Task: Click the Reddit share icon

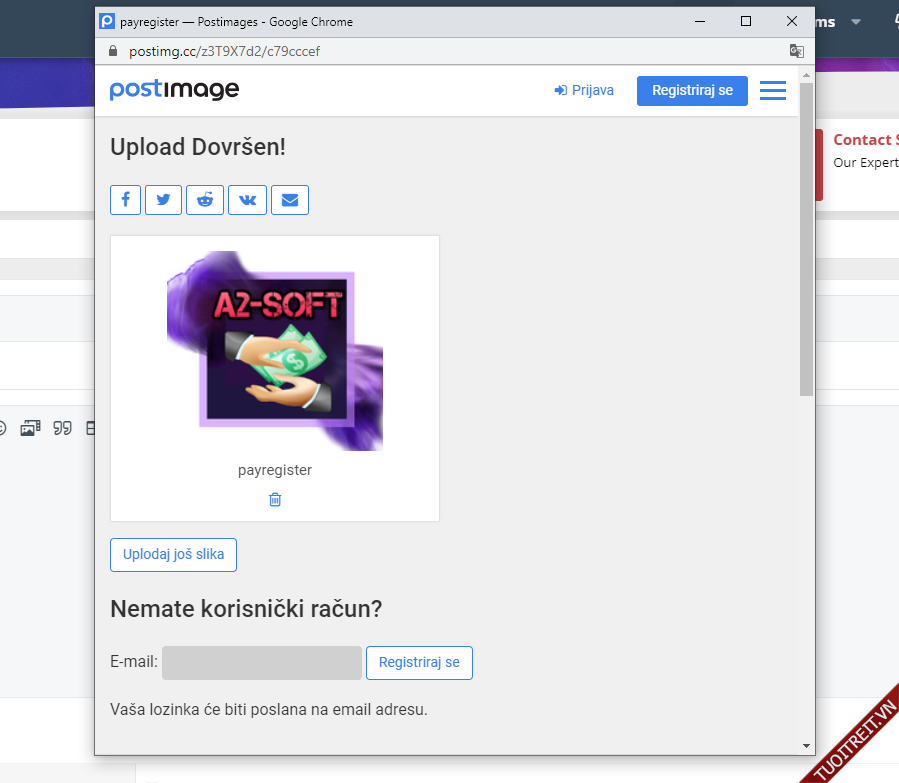Action: coord(205,200)
